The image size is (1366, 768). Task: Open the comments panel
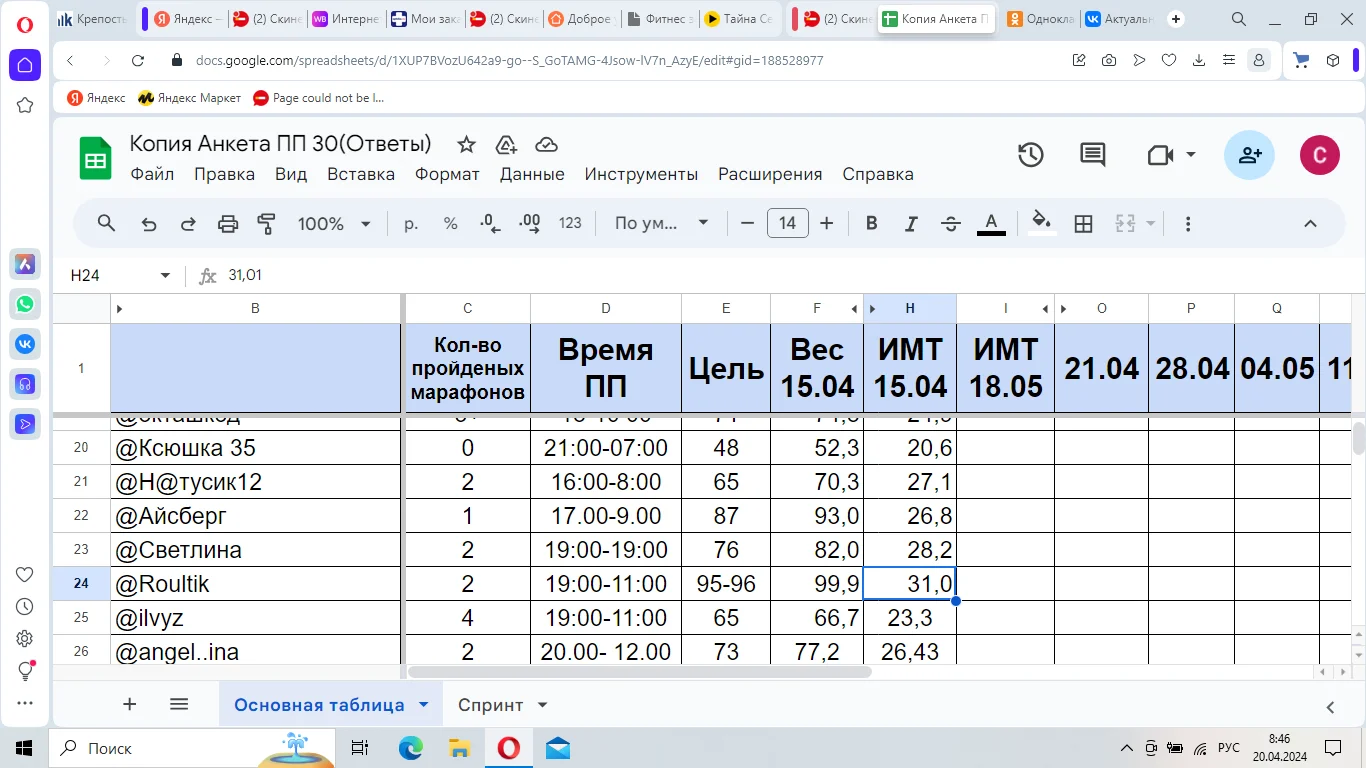[x=1091, y=155]
